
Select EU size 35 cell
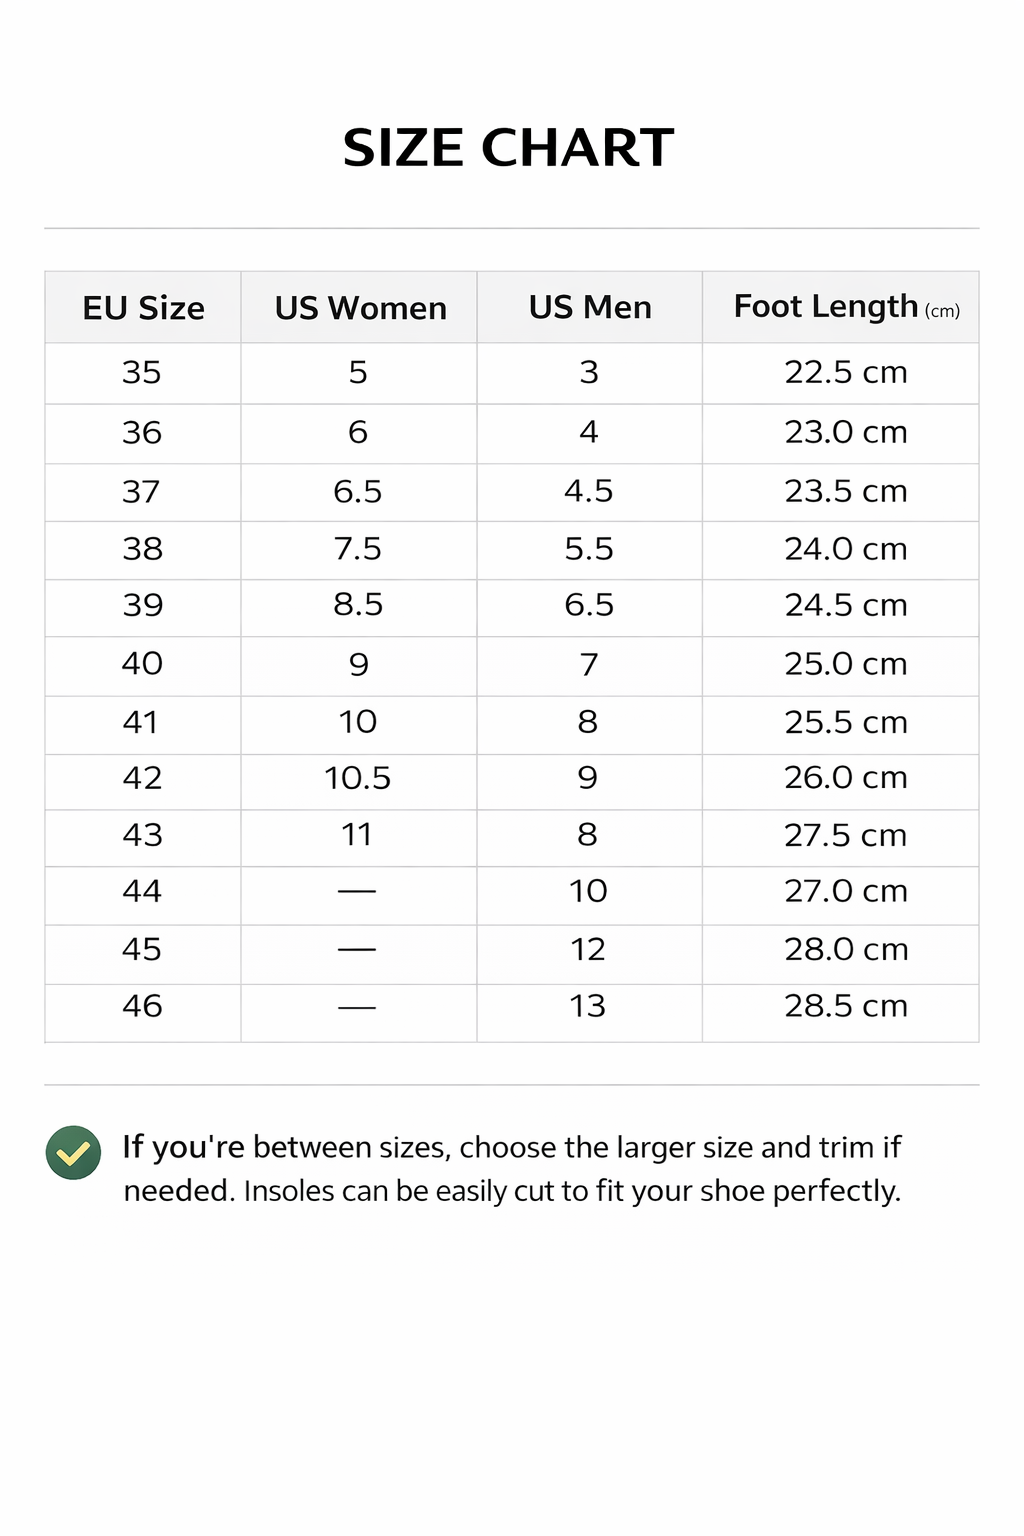click(x=142, y=372)
